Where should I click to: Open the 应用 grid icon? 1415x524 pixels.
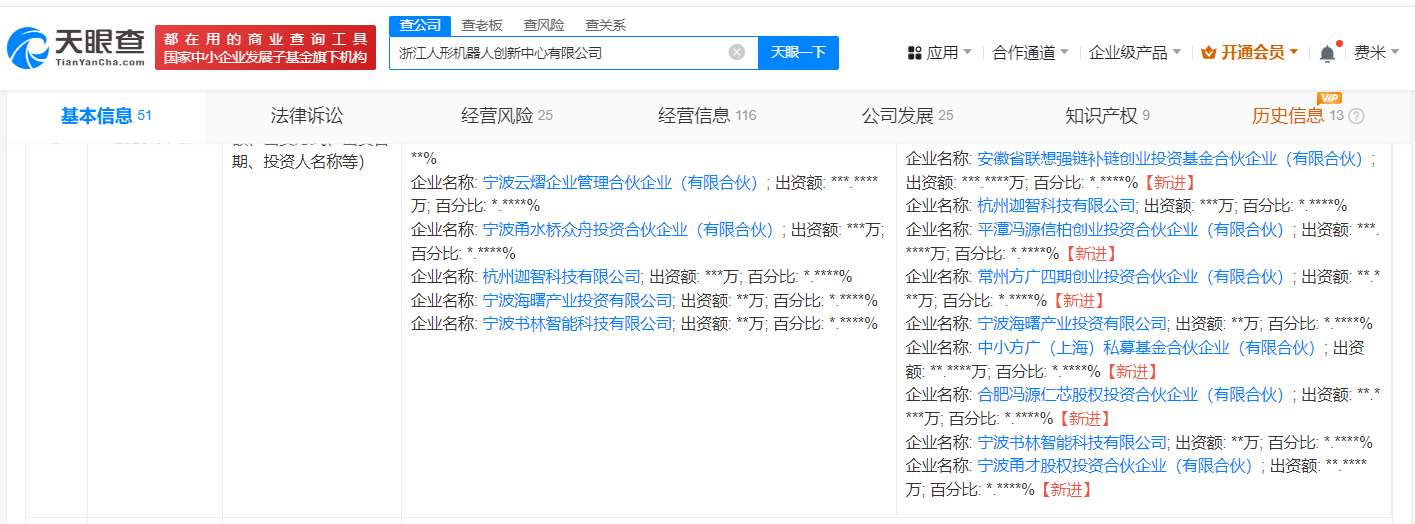pos(915,52)
